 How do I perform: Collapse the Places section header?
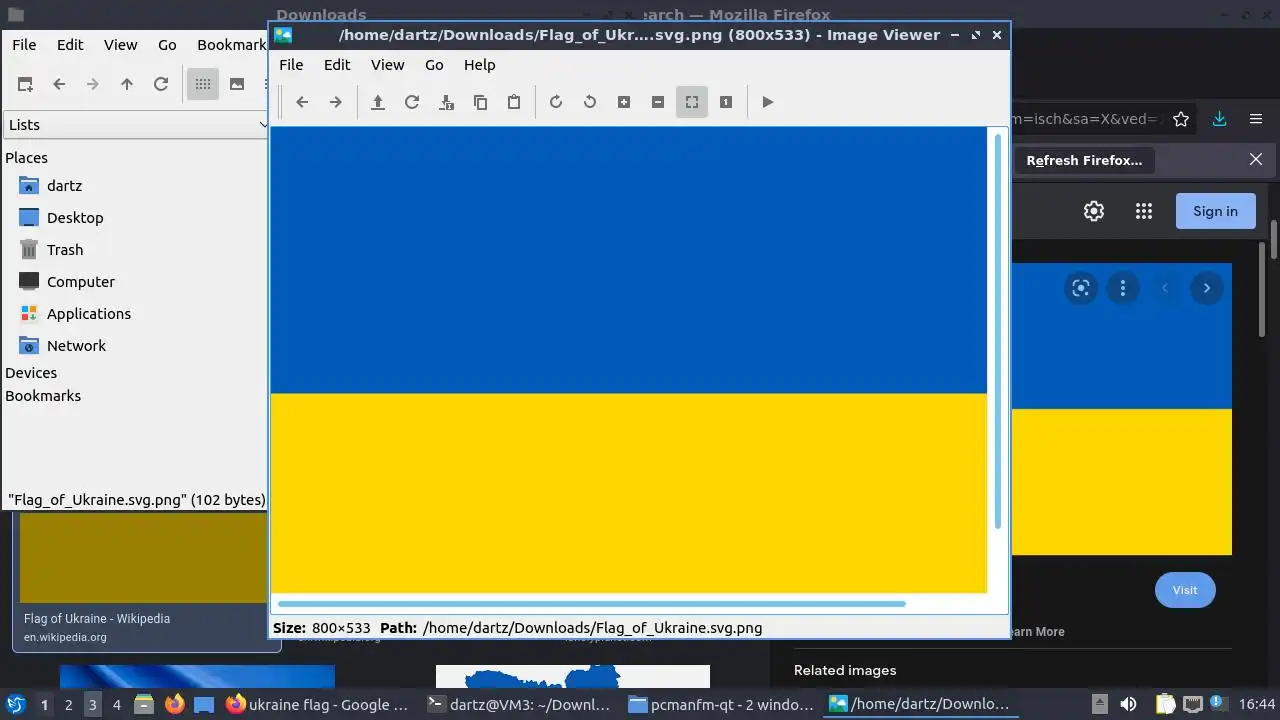point(27,157)
